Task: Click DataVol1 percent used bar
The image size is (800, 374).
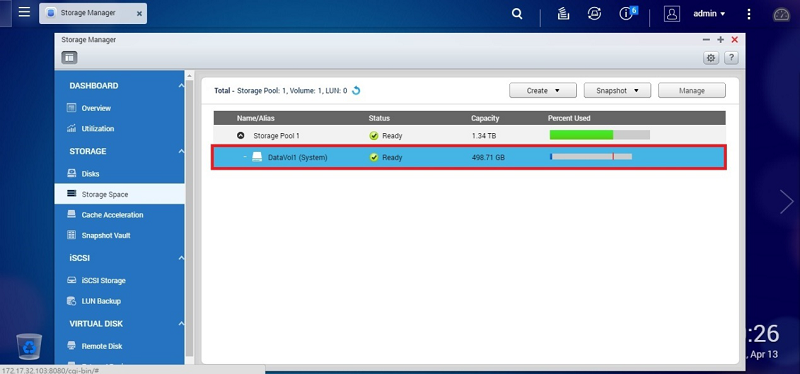Action: pos(591,157)
